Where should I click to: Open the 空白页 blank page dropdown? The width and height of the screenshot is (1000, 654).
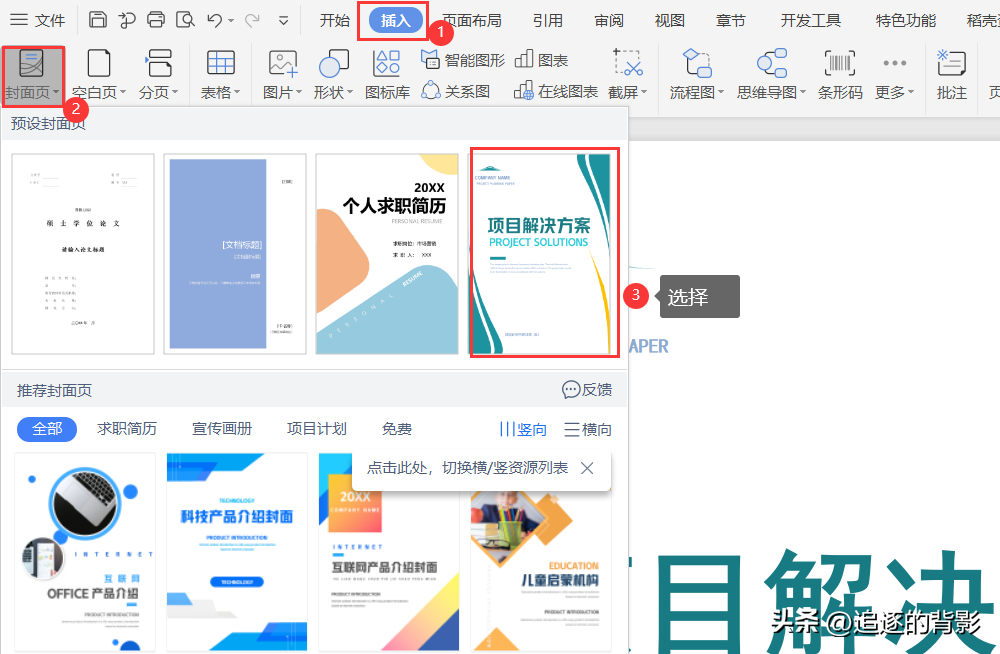click(x=99, y=76)
